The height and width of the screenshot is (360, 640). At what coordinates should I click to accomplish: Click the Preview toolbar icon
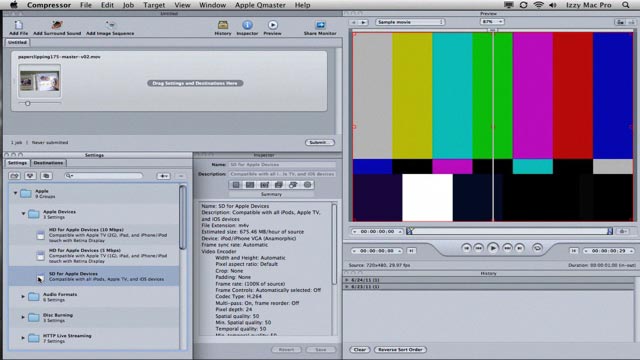[273, 25]
